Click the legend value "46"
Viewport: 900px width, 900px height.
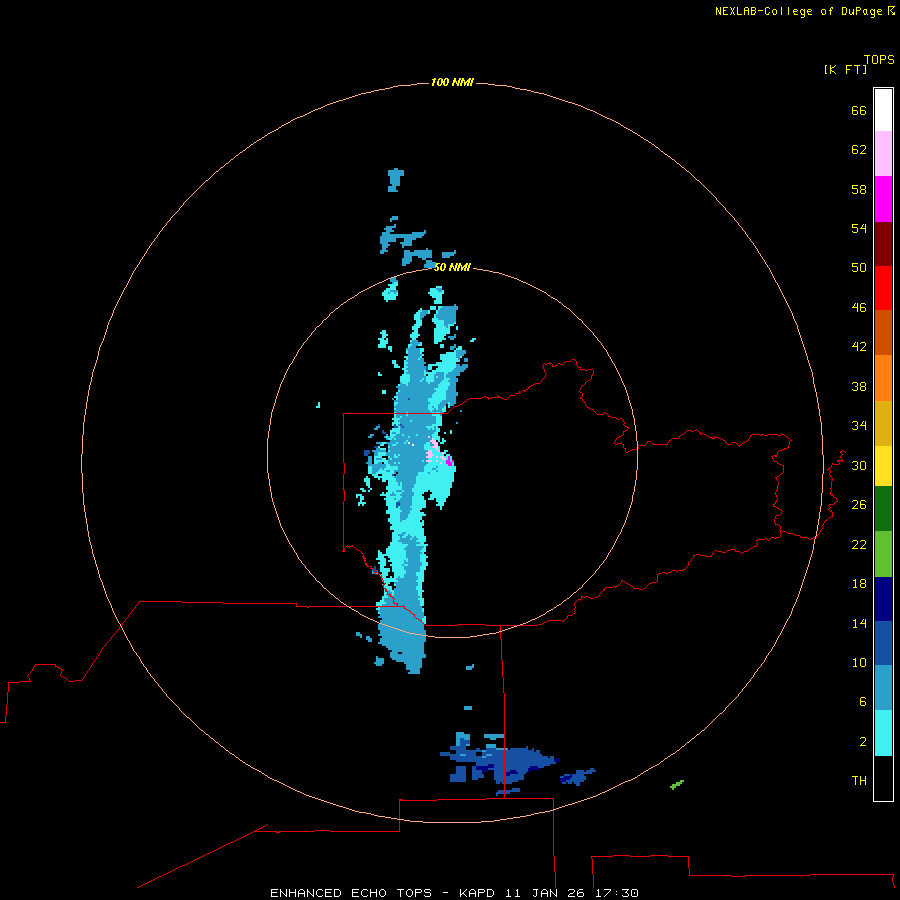tap(859, 308)
